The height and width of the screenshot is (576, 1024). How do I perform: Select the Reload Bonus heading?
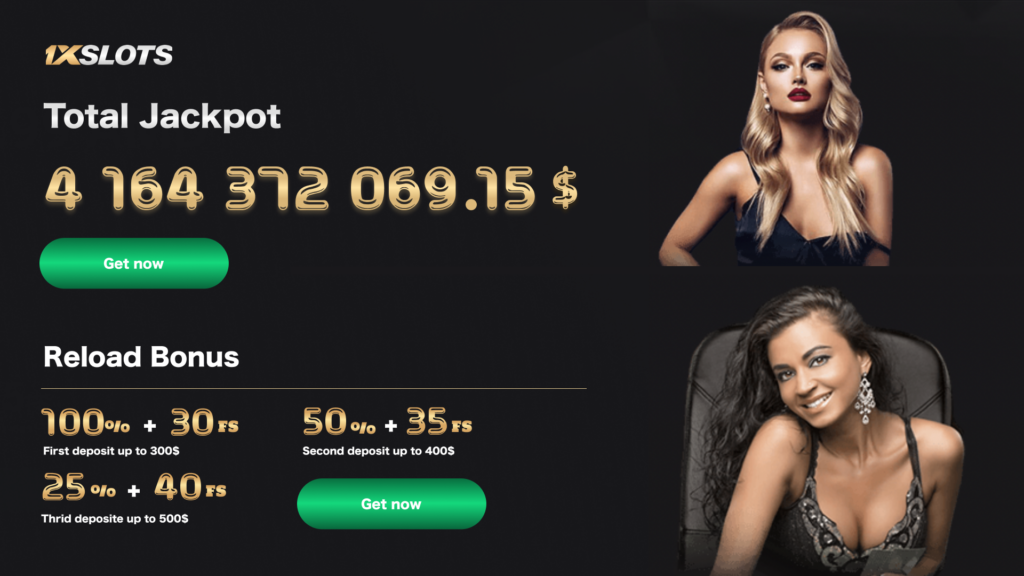pyautogui.click(x=141, y=357)
